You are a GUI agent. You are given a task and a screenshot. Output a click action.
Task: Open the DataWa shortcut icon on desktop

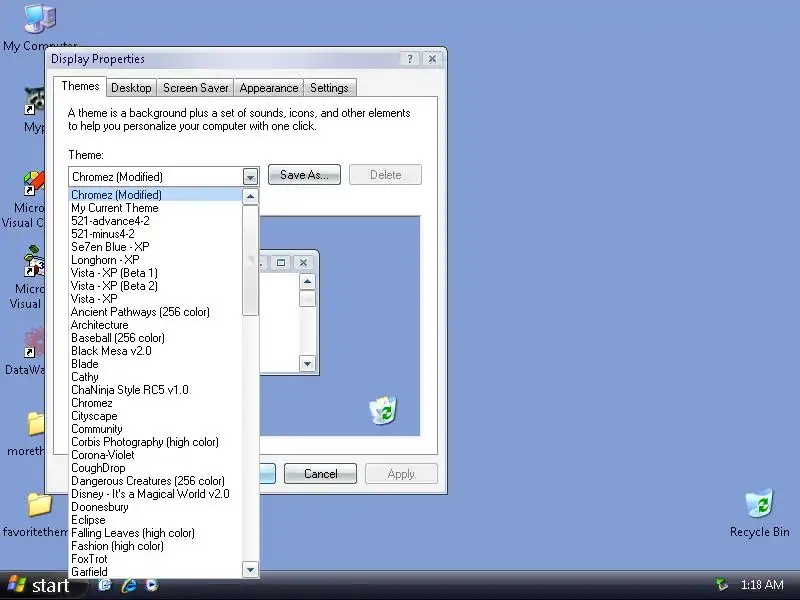[34, 343]
